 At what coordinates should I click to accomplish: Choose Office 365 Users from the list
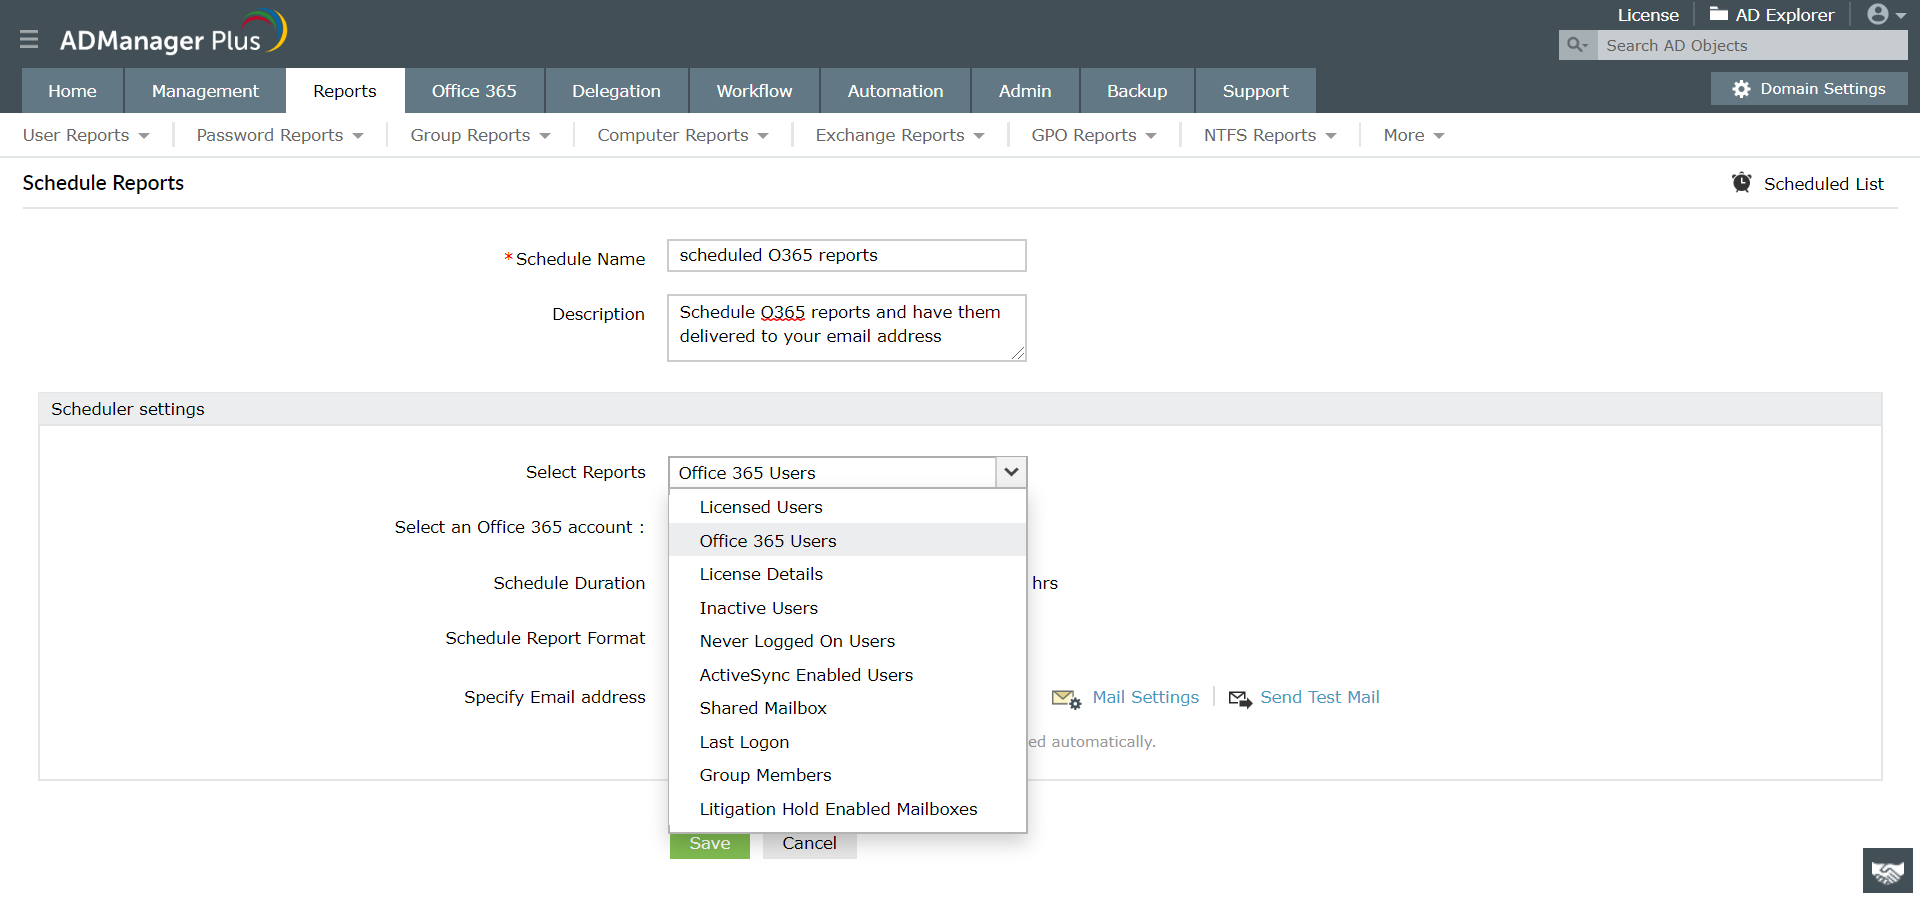coord(848,541)
